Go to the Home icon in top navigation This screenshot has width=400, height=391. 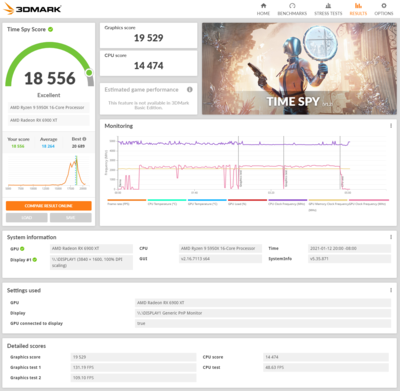(x=263, y=6)
